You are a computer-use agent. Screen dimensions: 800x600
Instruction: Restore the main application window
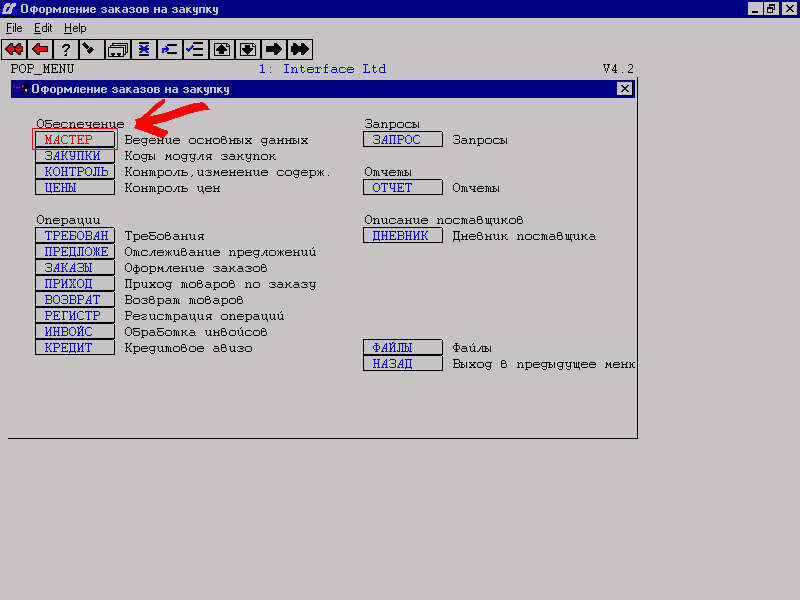click(x=771, y=9)
